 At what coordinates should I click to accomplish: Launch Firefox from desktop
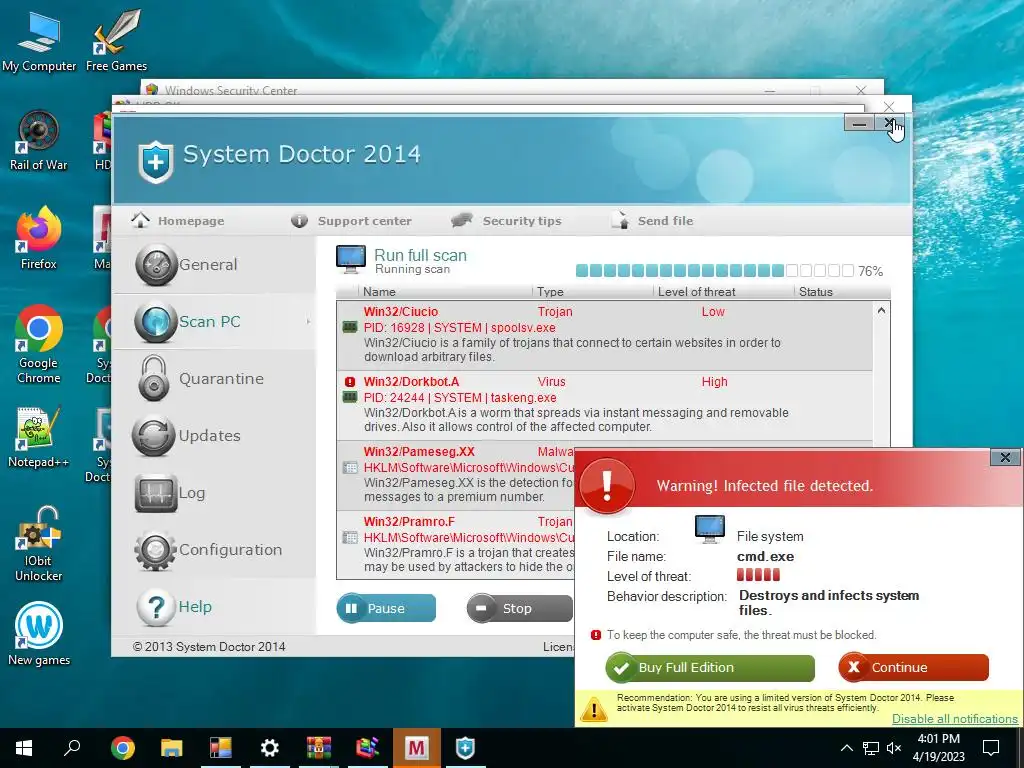point(39,238)
